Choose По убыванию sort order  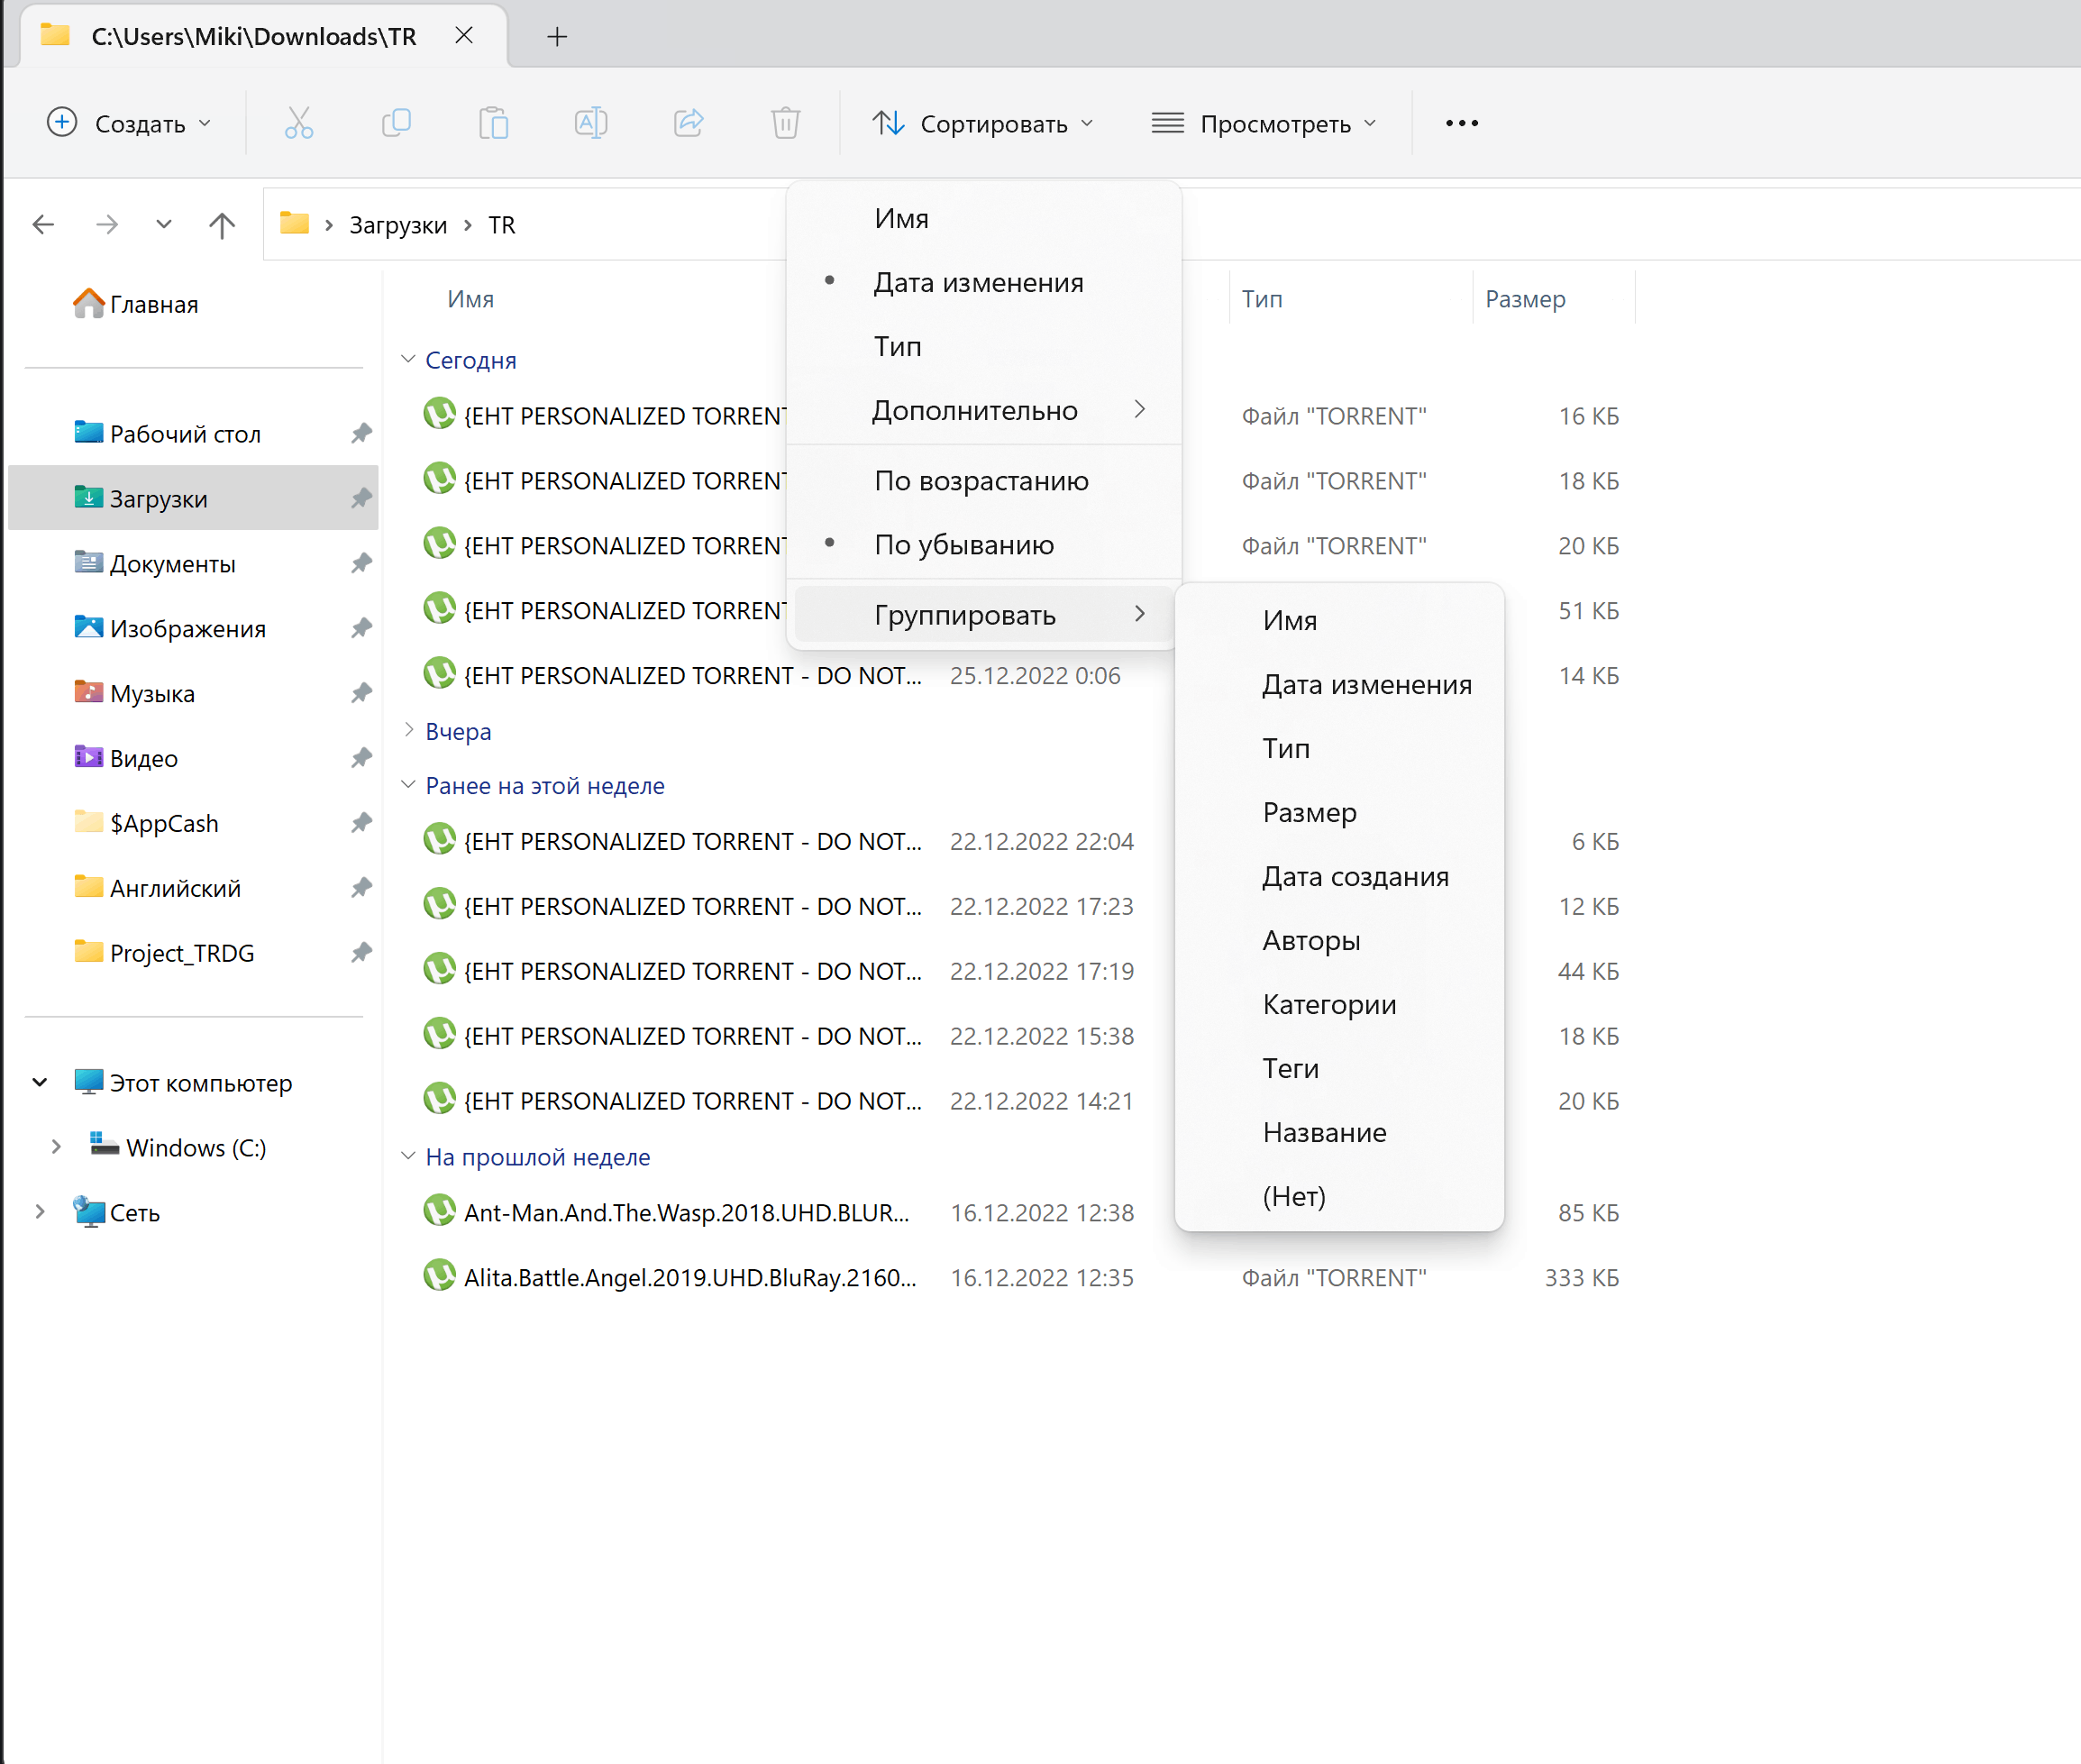(x=983, y=545)
